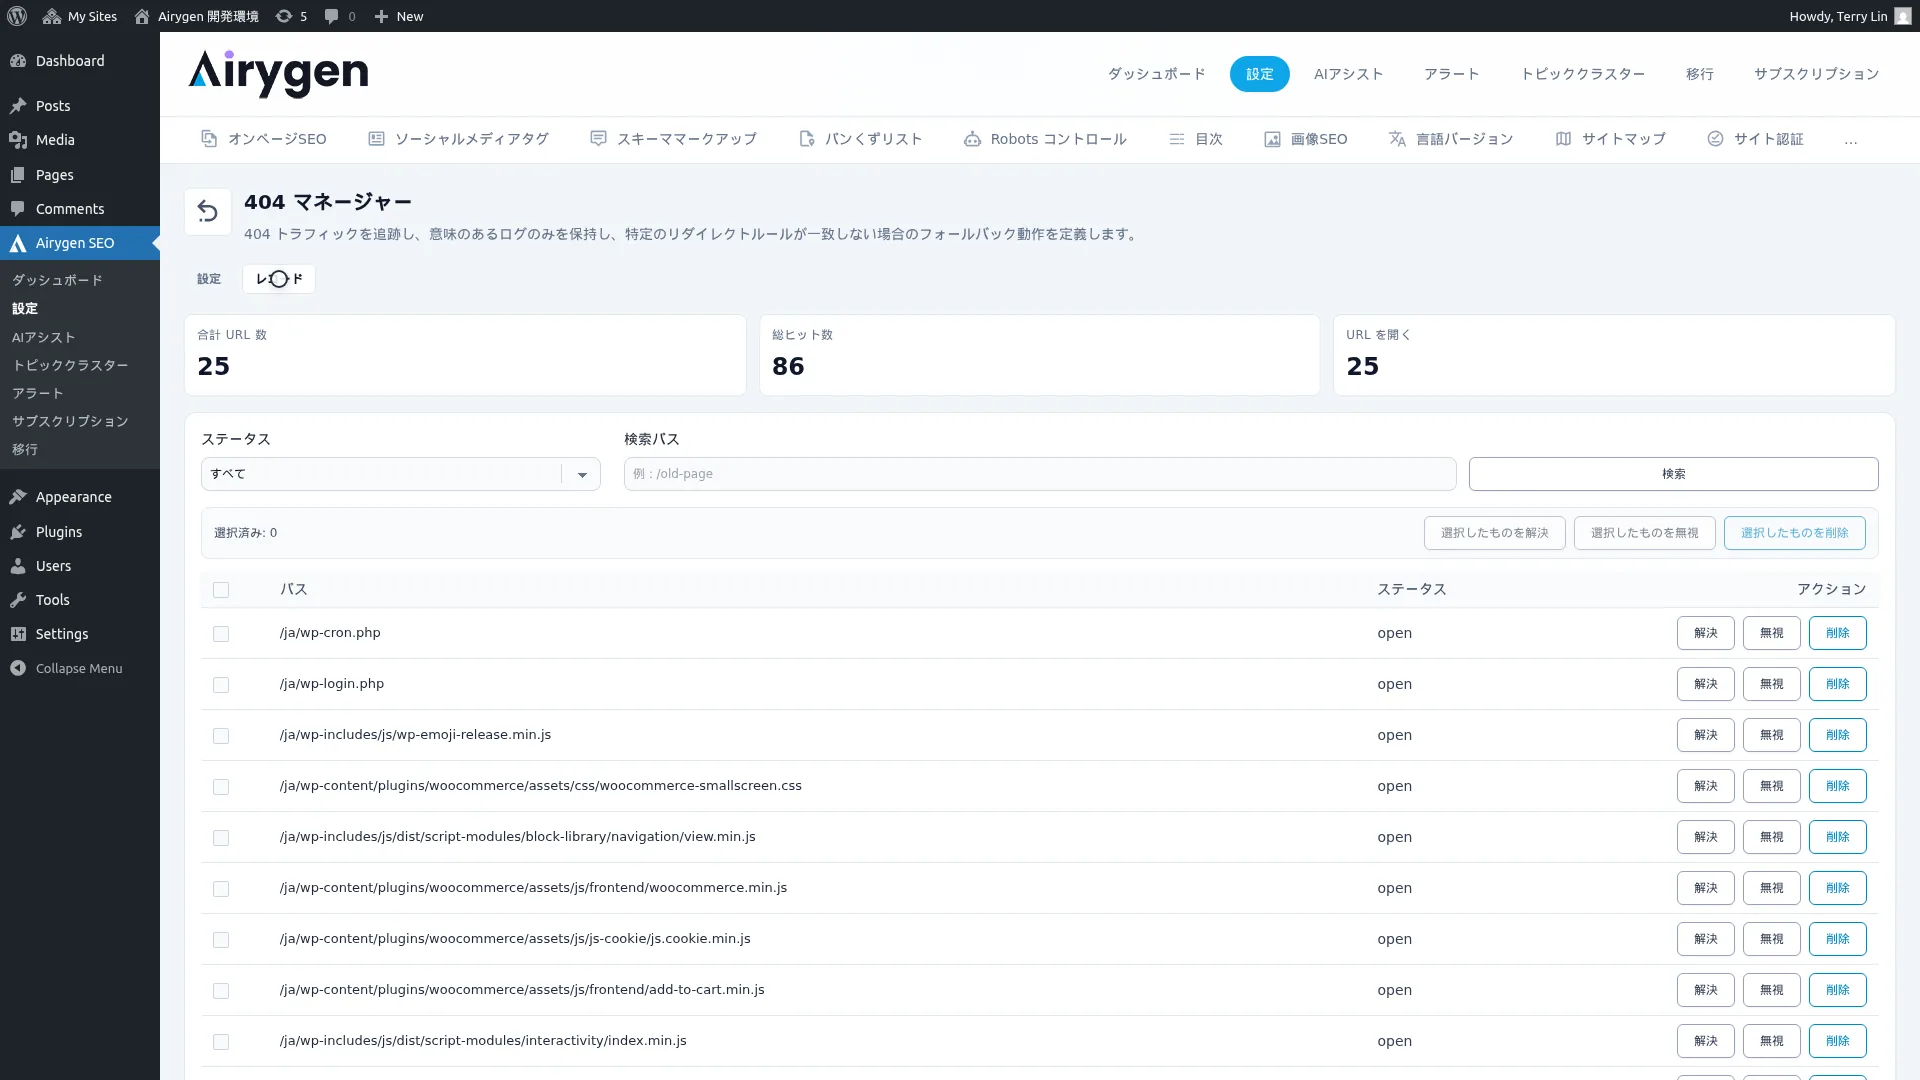
Task: Open パンくずリスト settings tab
Action: pos(860,139)
